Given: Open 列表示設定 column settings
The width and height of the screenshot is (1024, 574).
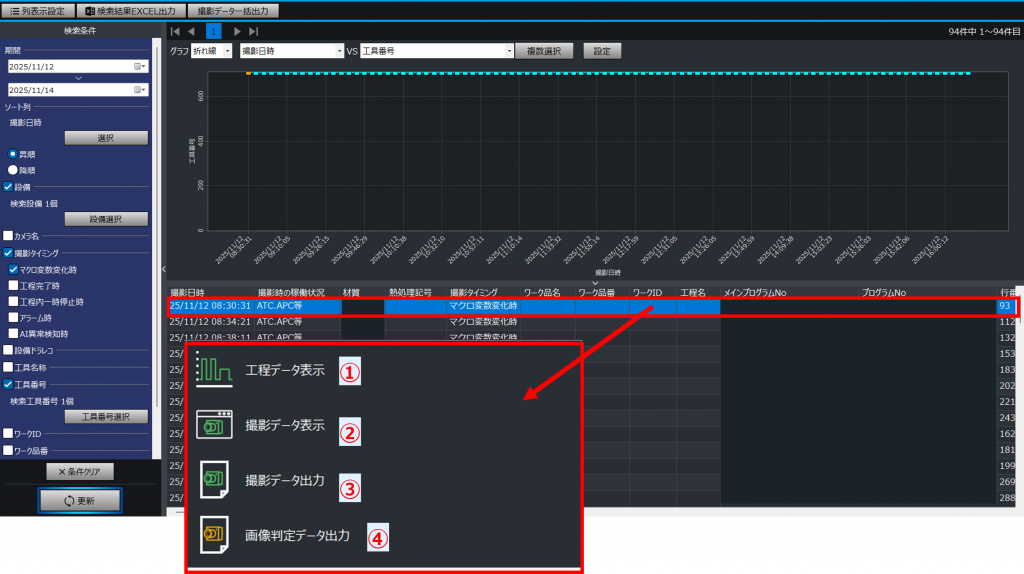Looking at the screenshot, I should tap(36, 10).
